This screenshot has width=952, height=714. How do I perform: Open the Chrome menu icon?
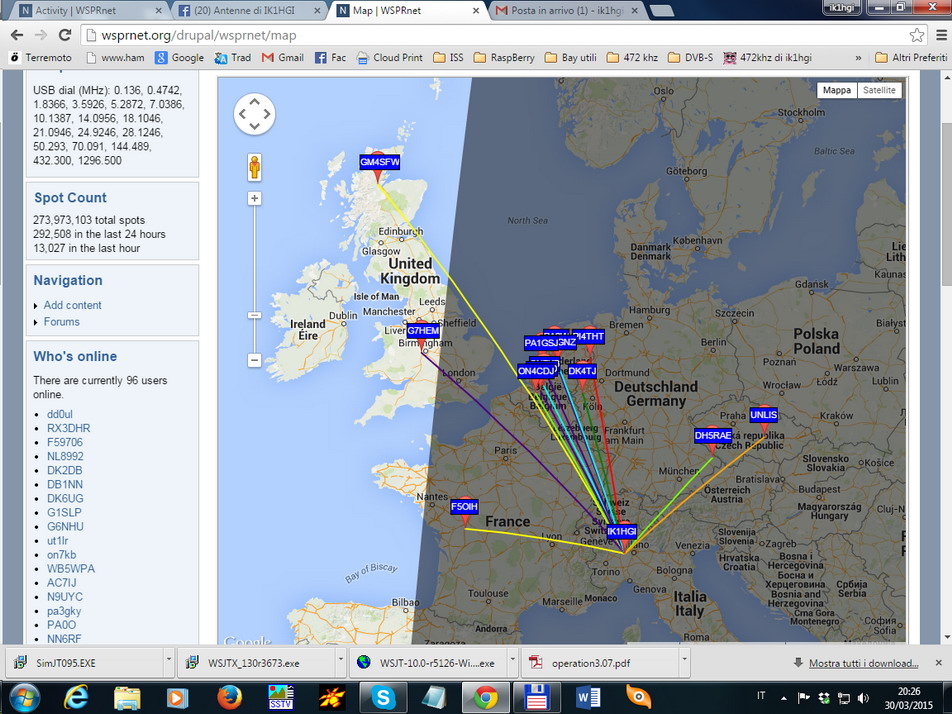point(941,35)
